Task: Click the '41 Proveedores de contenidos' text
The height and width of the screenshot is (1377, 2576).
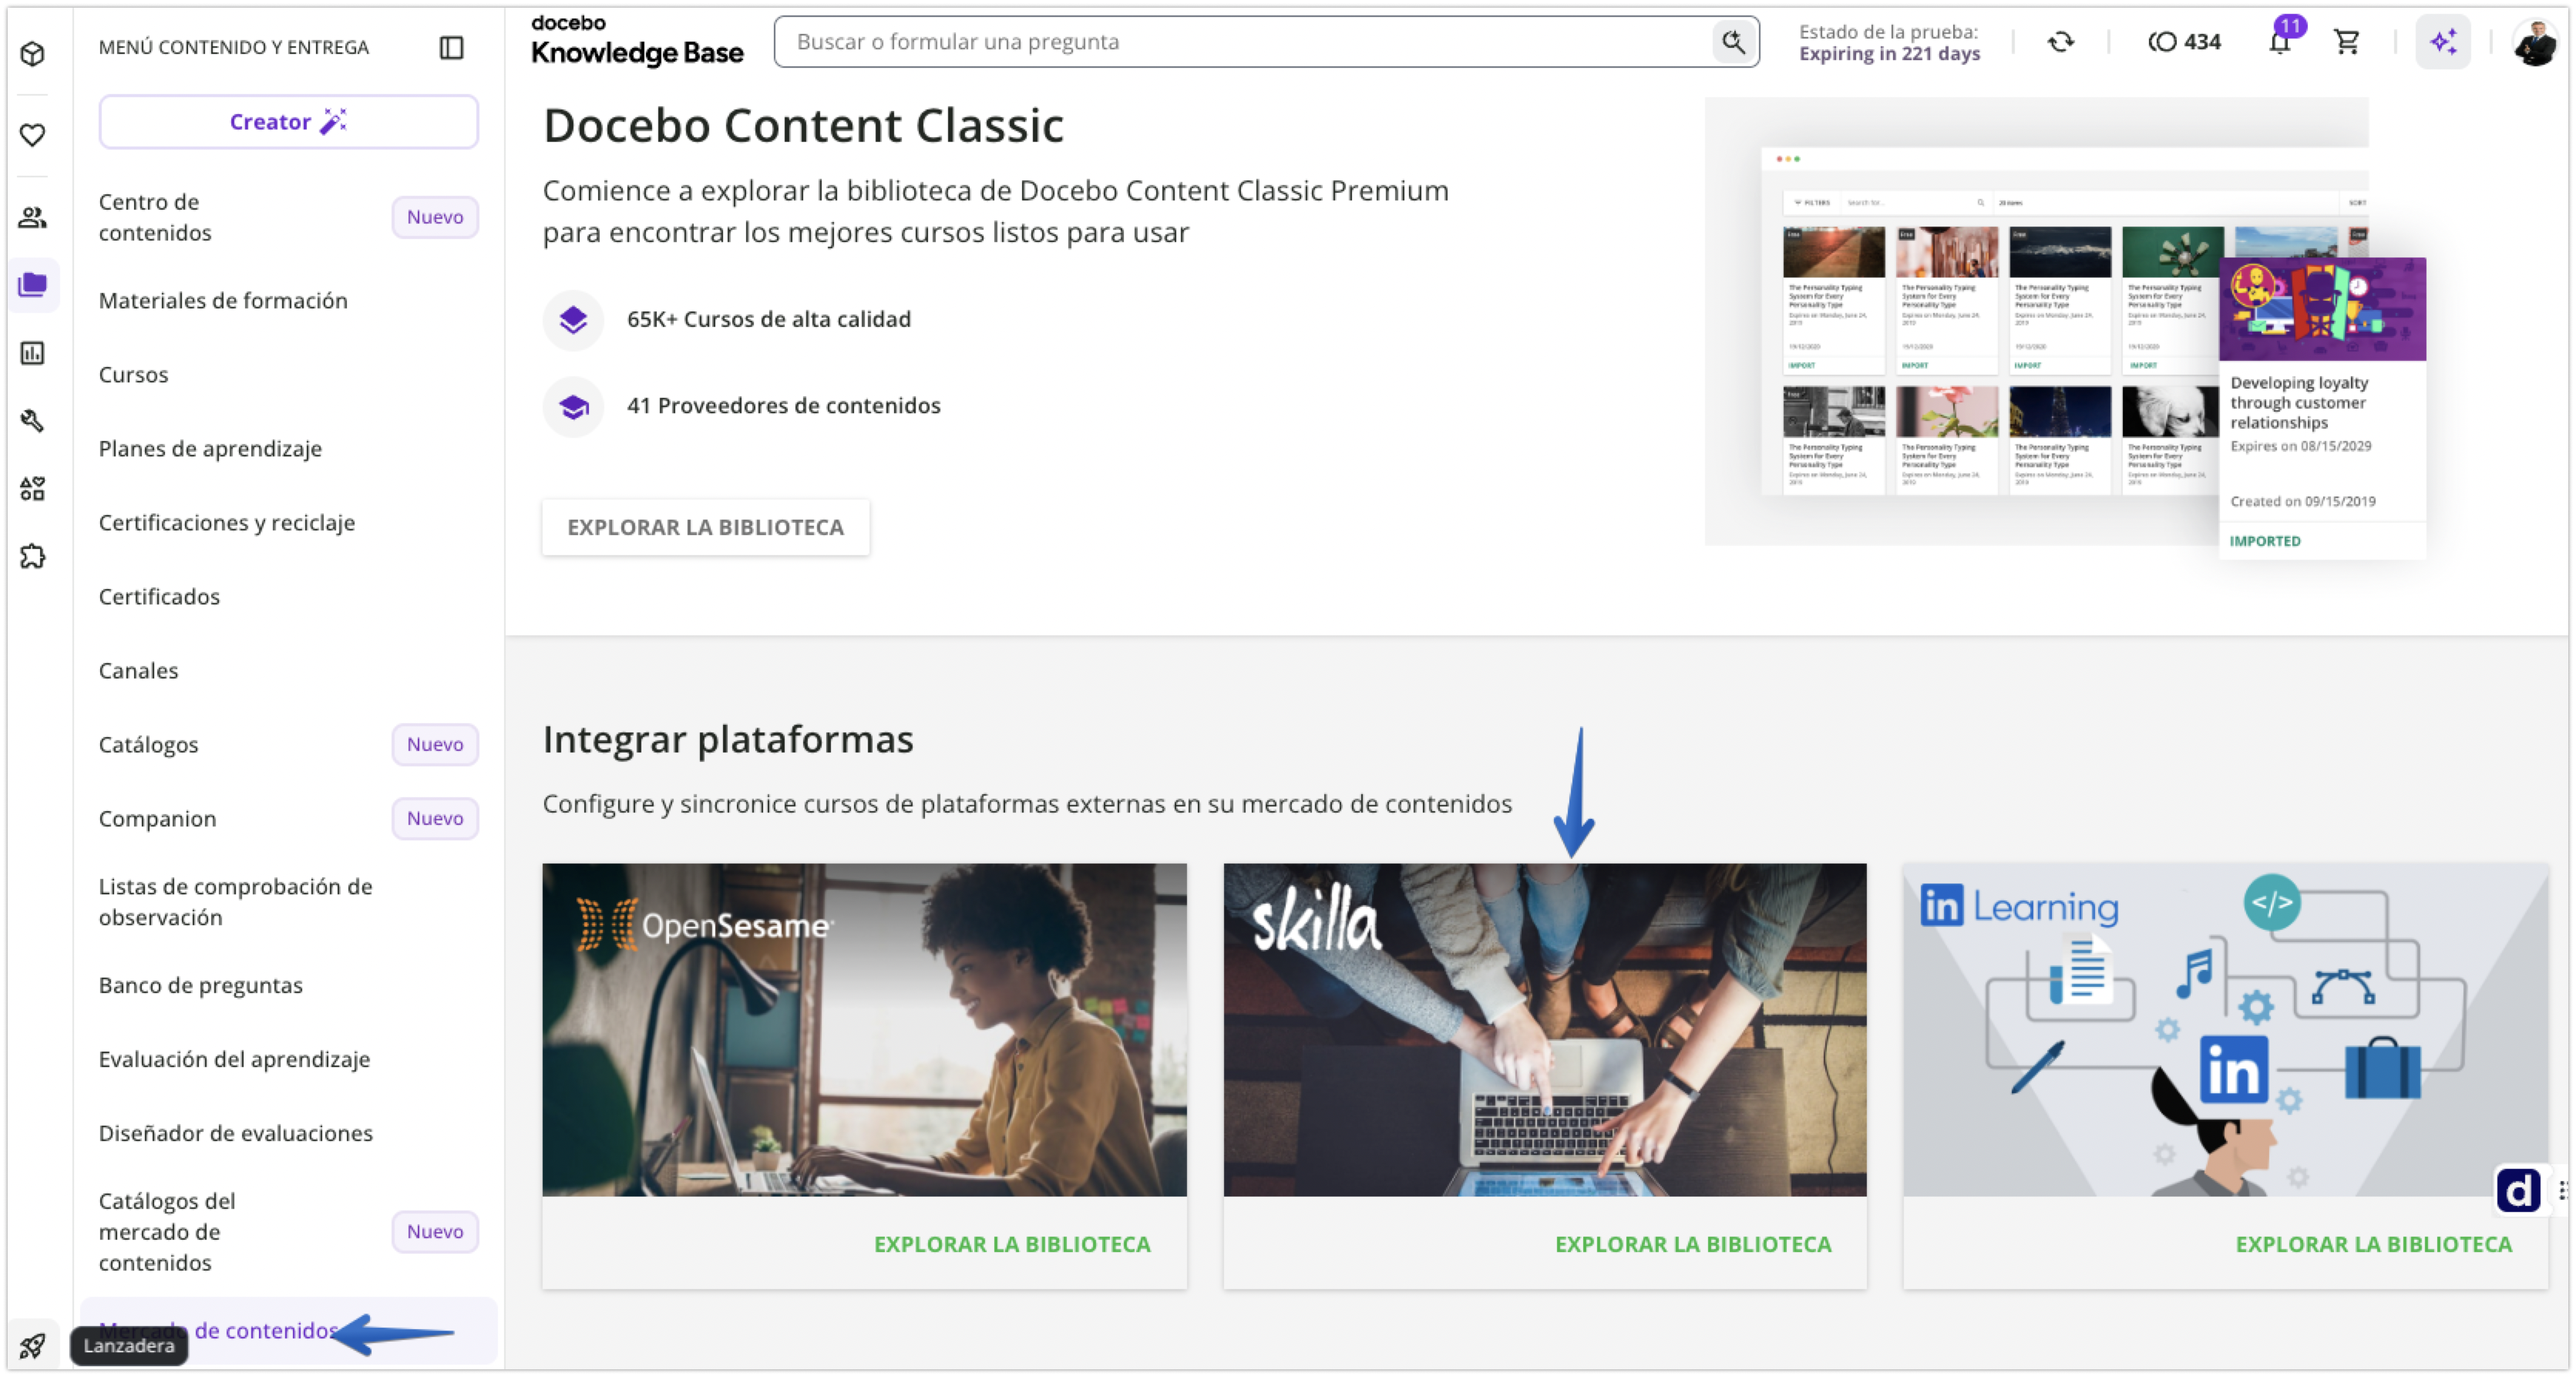Action: (784, 406)
